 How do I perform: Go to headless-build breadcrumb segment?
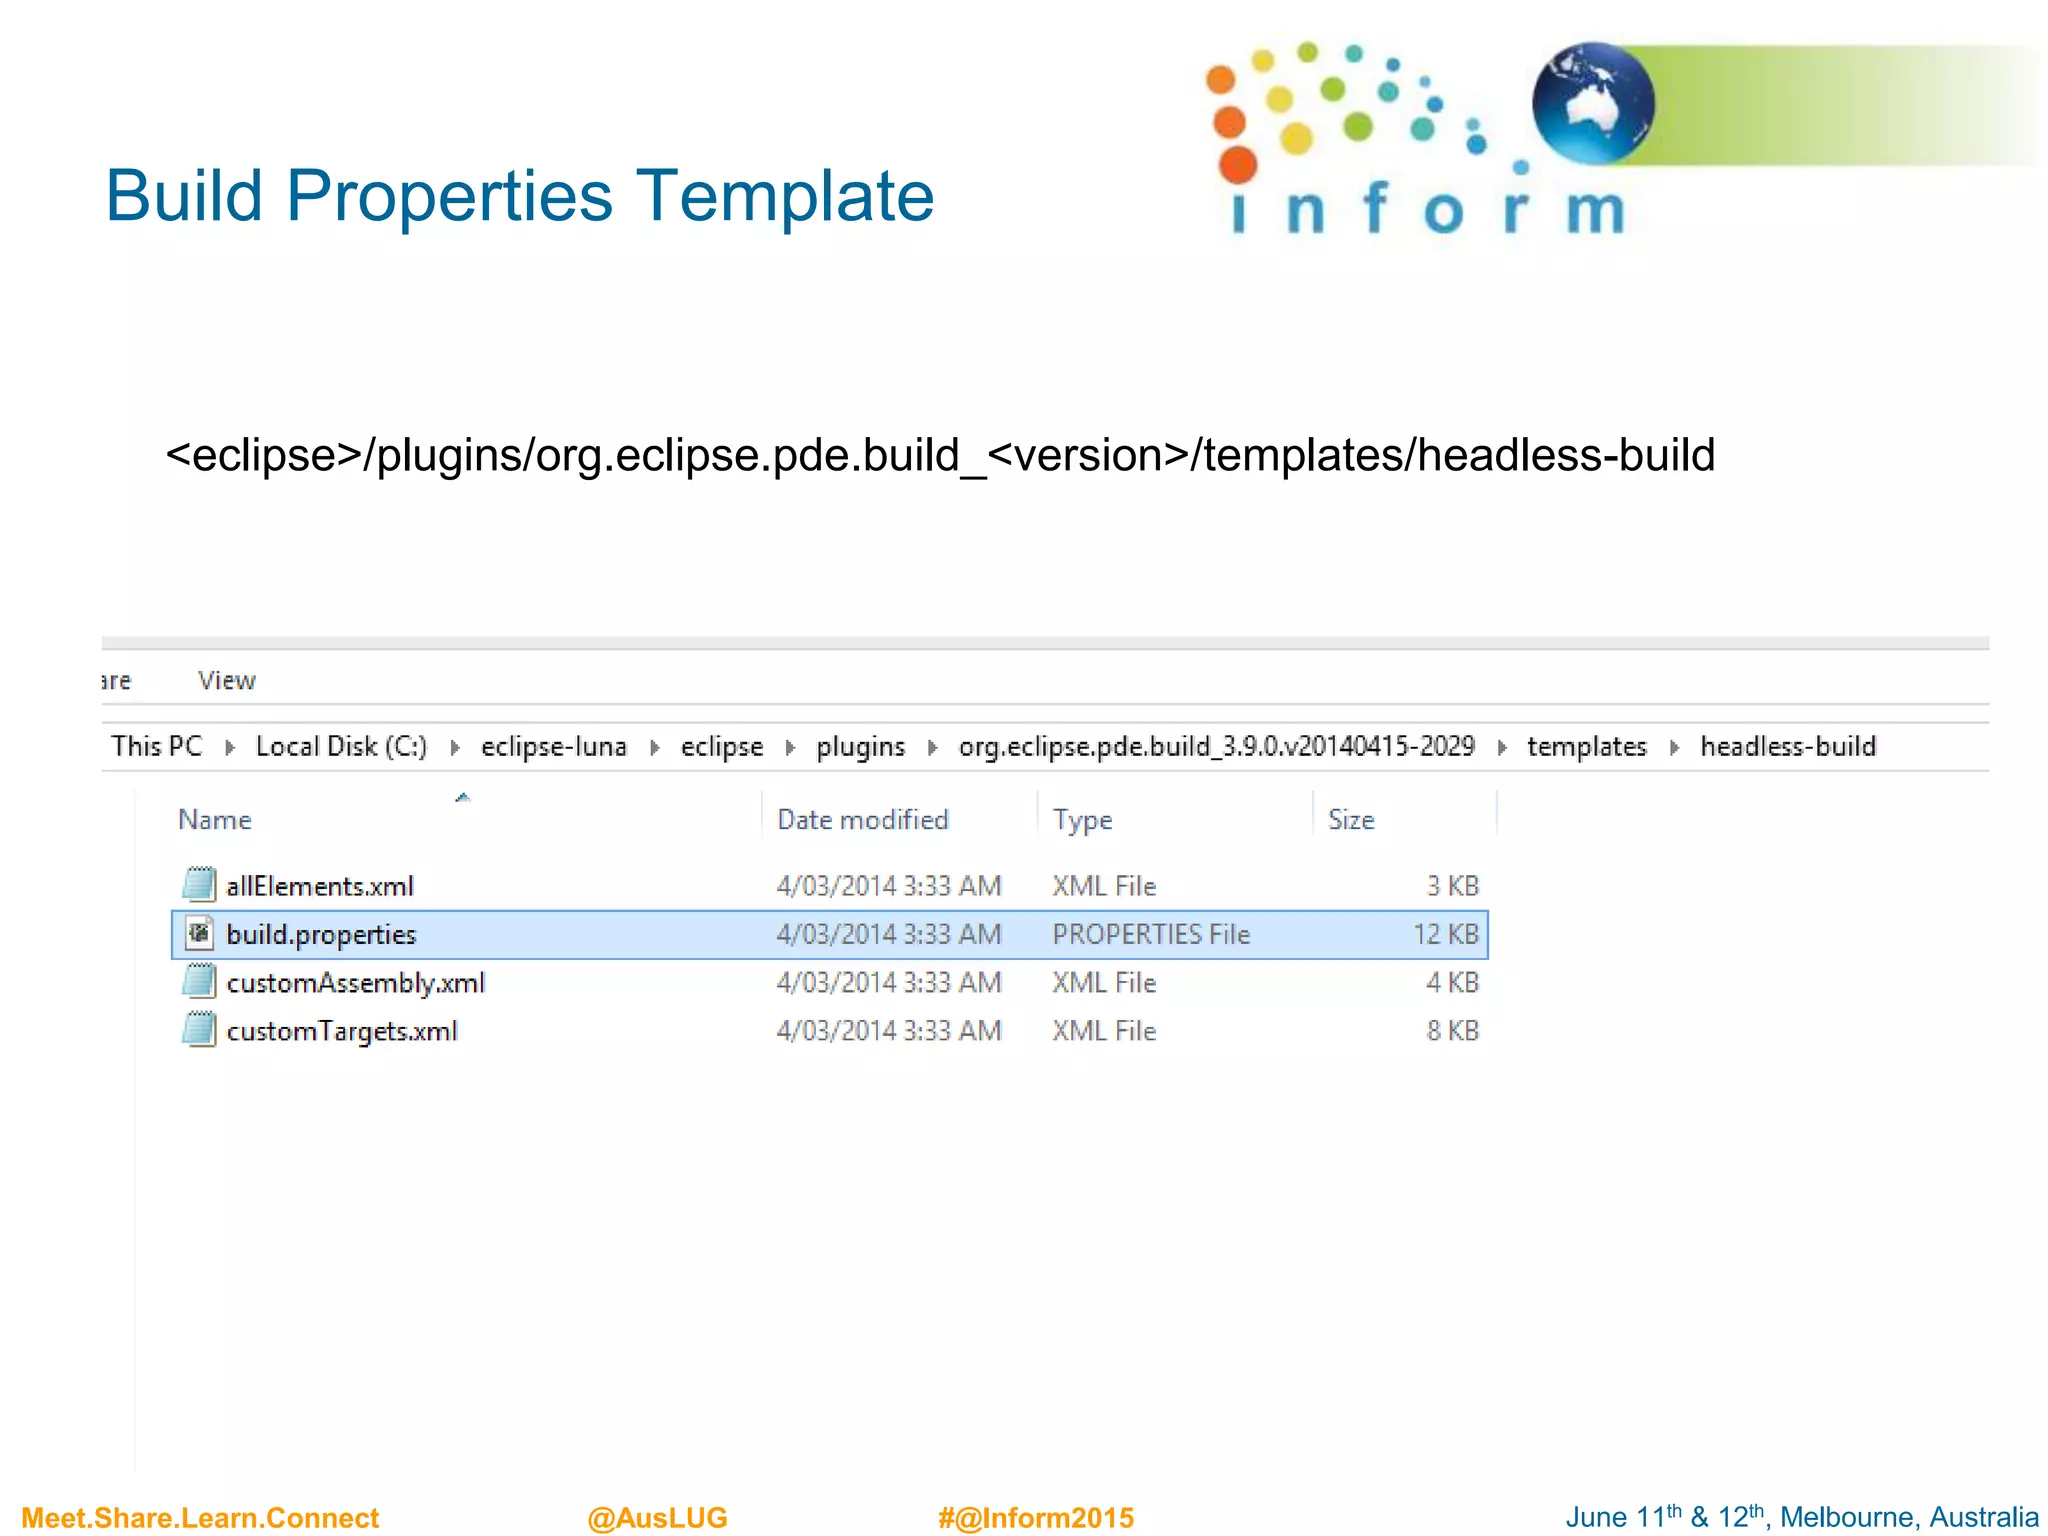click(1787, 746)
